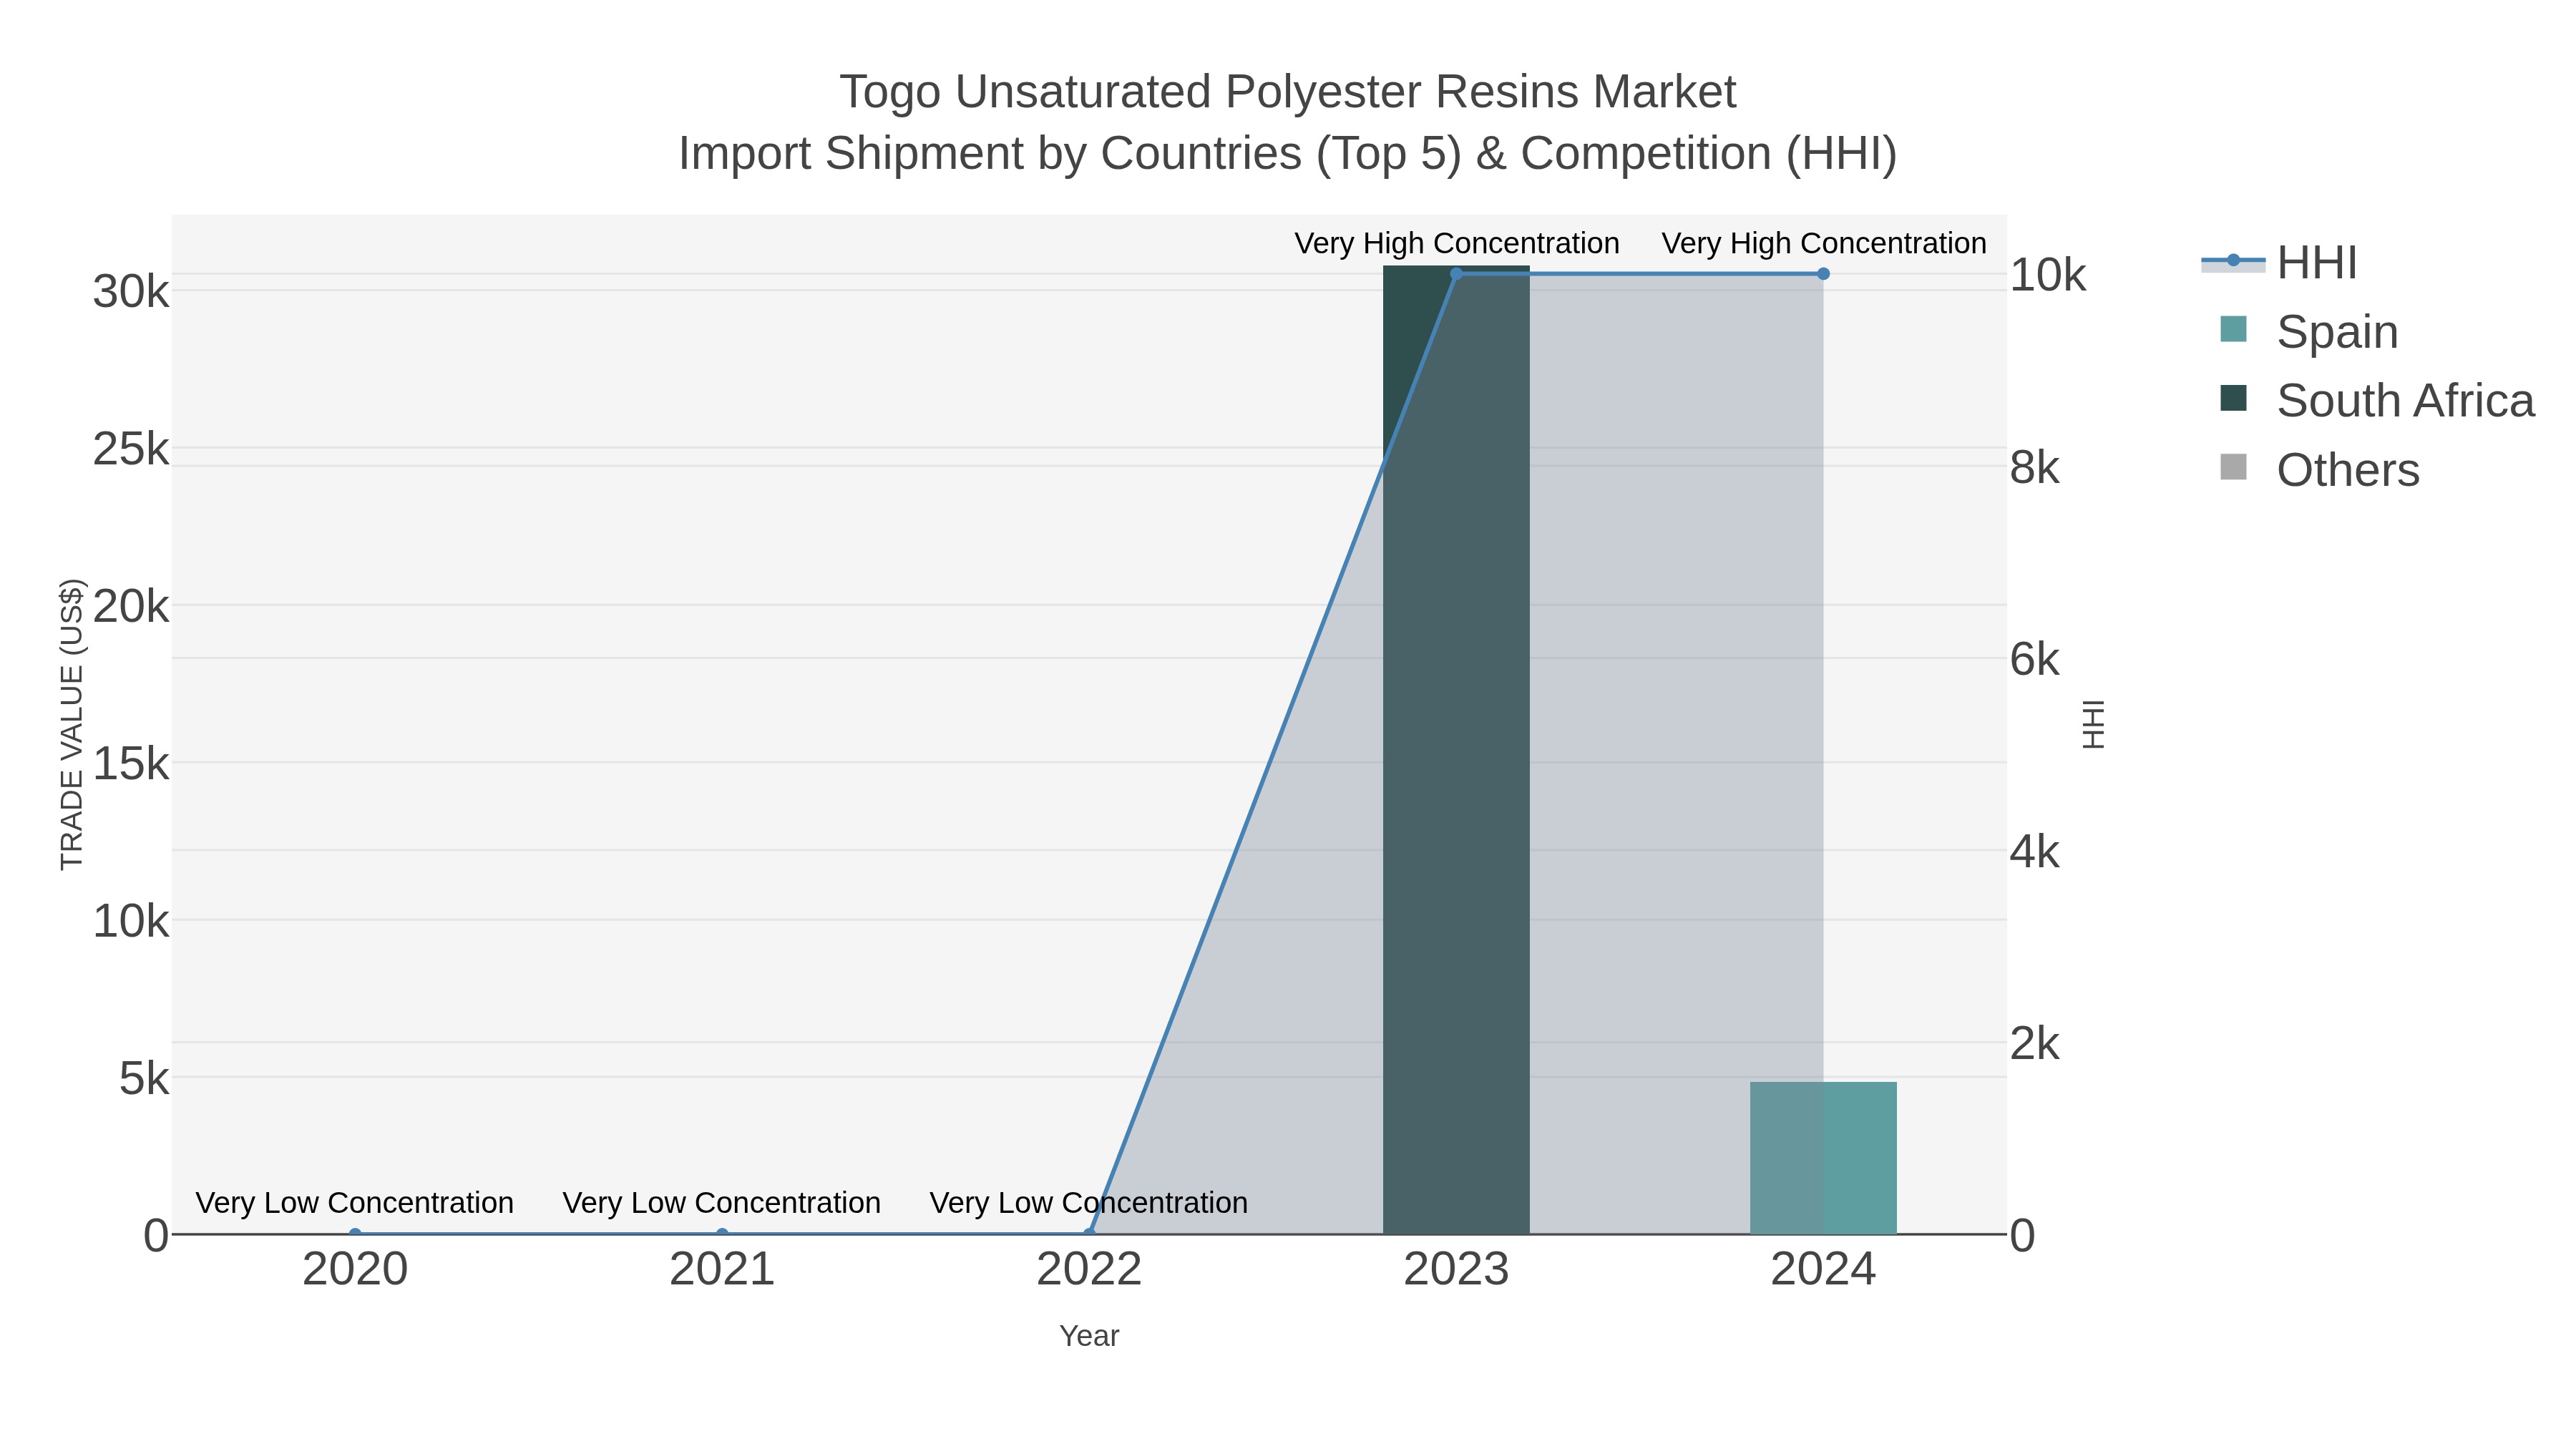Click the 2023 x-axis label
Image resolution: width=2576 pixels, height=1449 pixels.
tap(1456, 1270)
